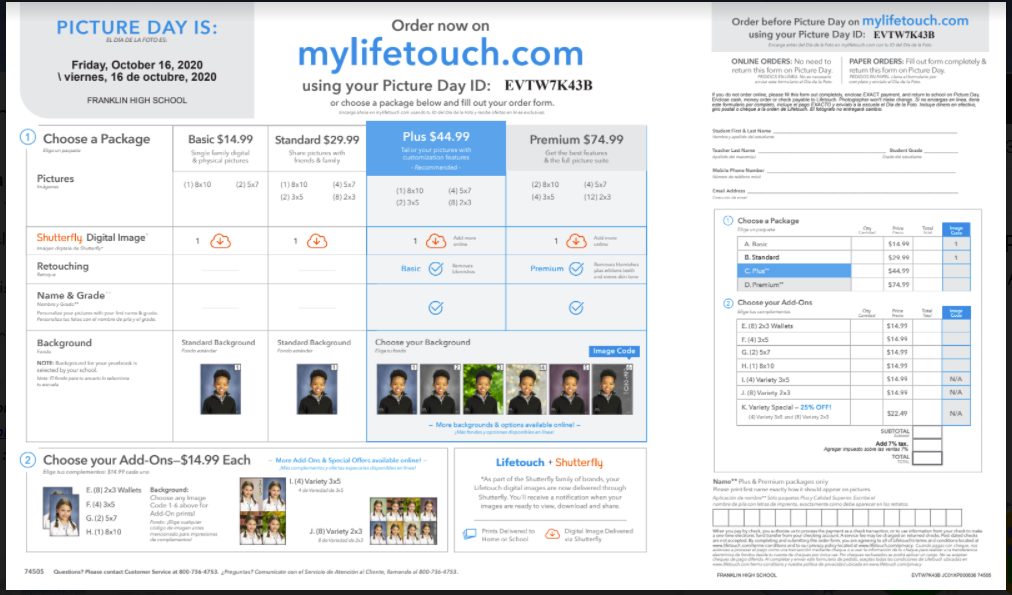Viewport: 1012px width, 595px height.
Task: Click the Premium package cloud download icon
Action: coord(576,241)
